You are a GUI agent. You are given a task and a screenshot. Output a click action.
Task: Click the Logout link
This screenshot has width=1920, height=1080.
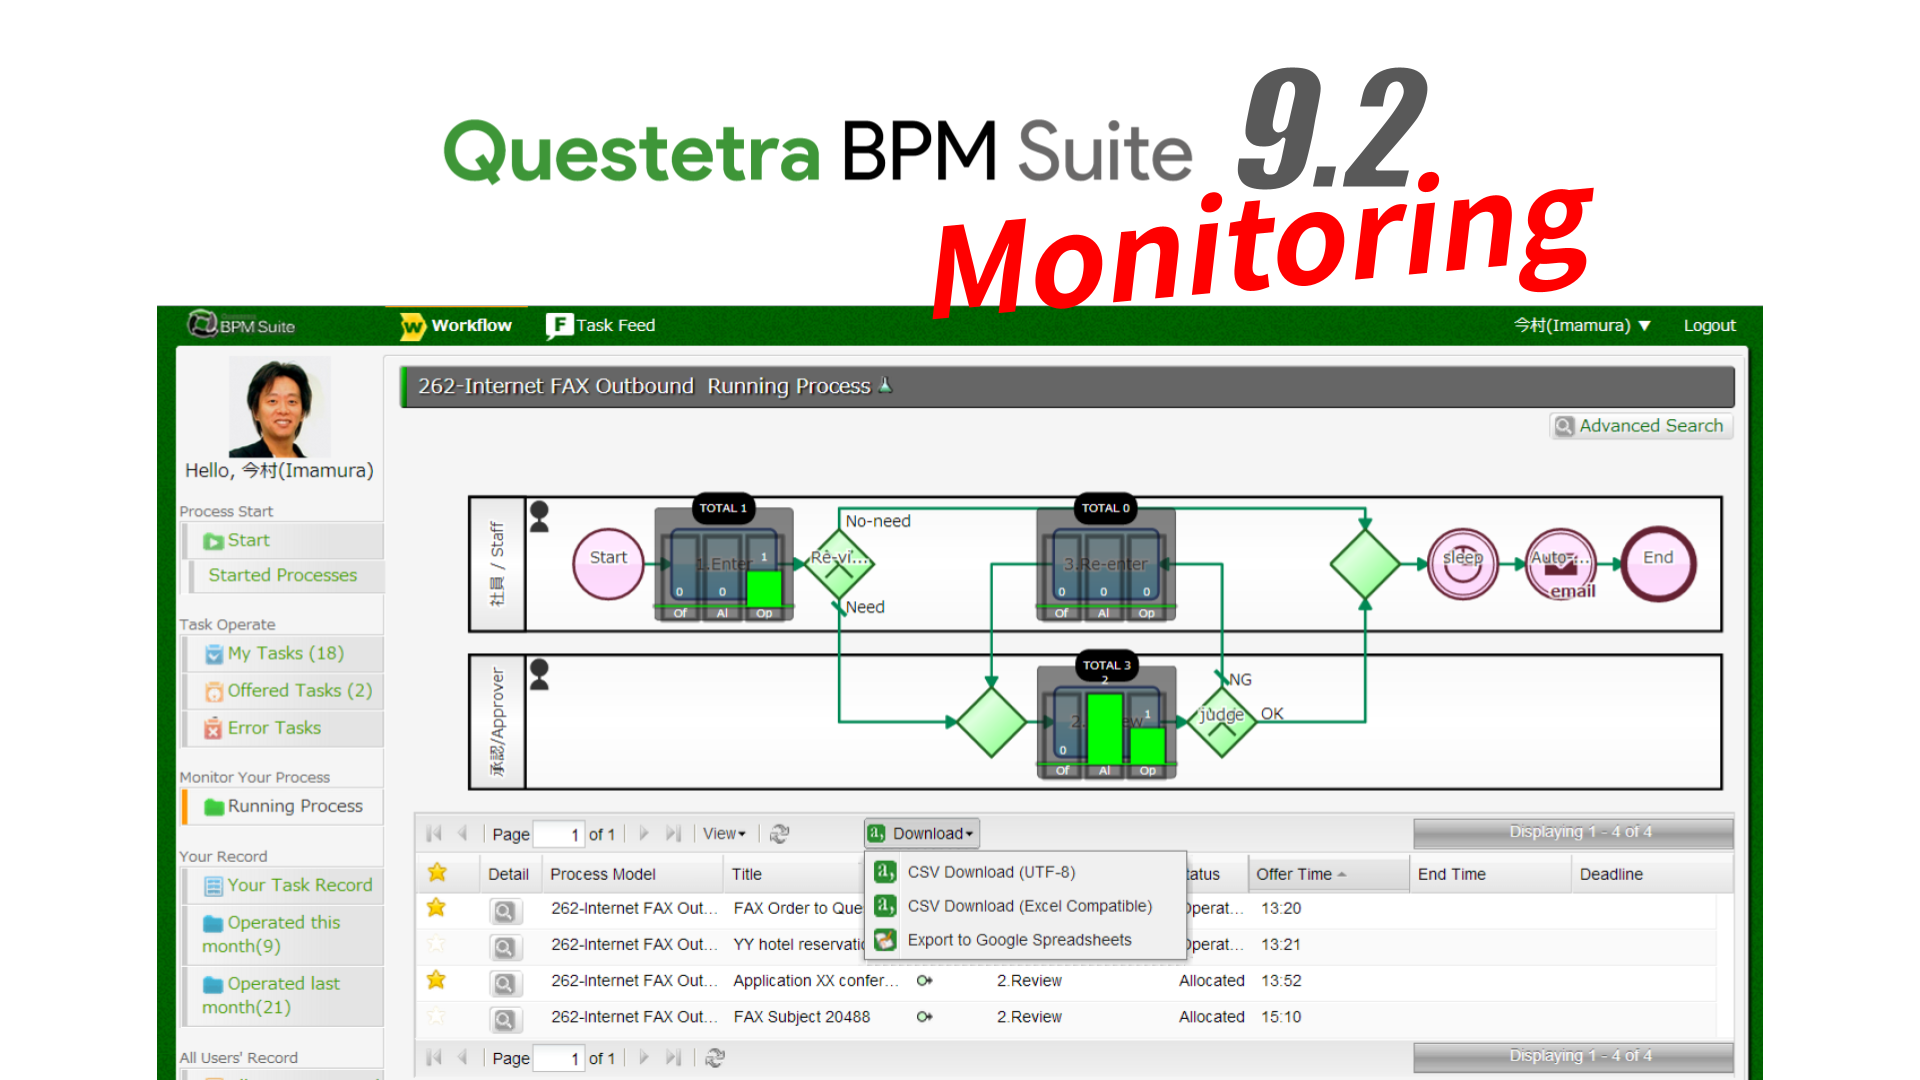point(1709,325)
